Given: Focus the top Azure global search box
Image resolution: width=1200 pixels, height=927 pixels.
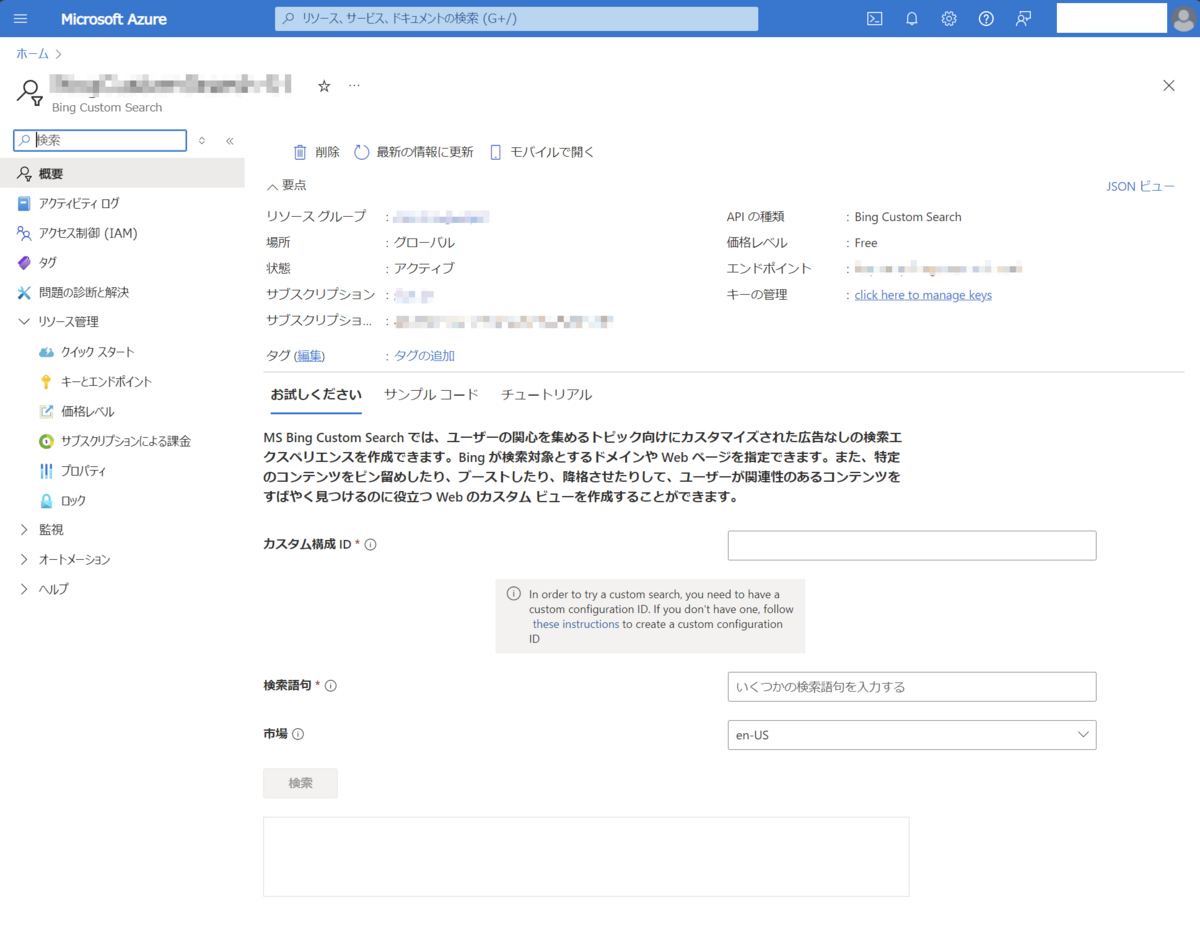Looking at the screenshot, I should pos(516,18).
